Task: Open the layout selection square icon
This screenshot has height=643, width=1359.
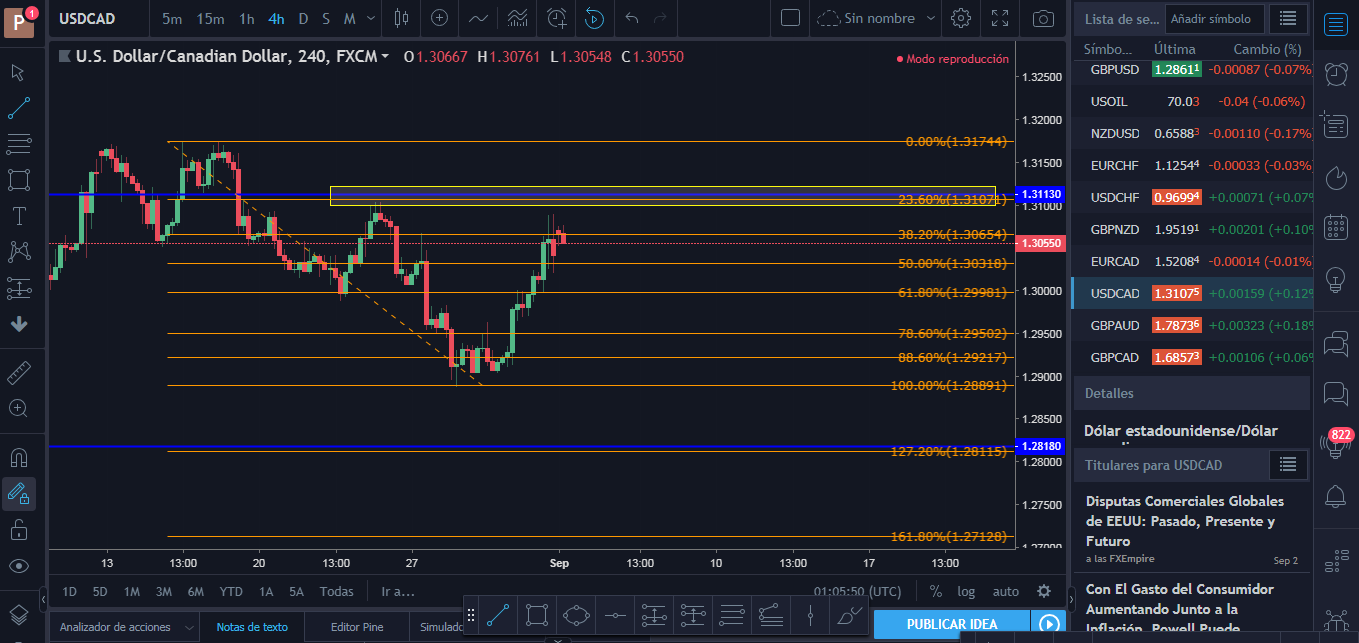Action: click(790, 18)
